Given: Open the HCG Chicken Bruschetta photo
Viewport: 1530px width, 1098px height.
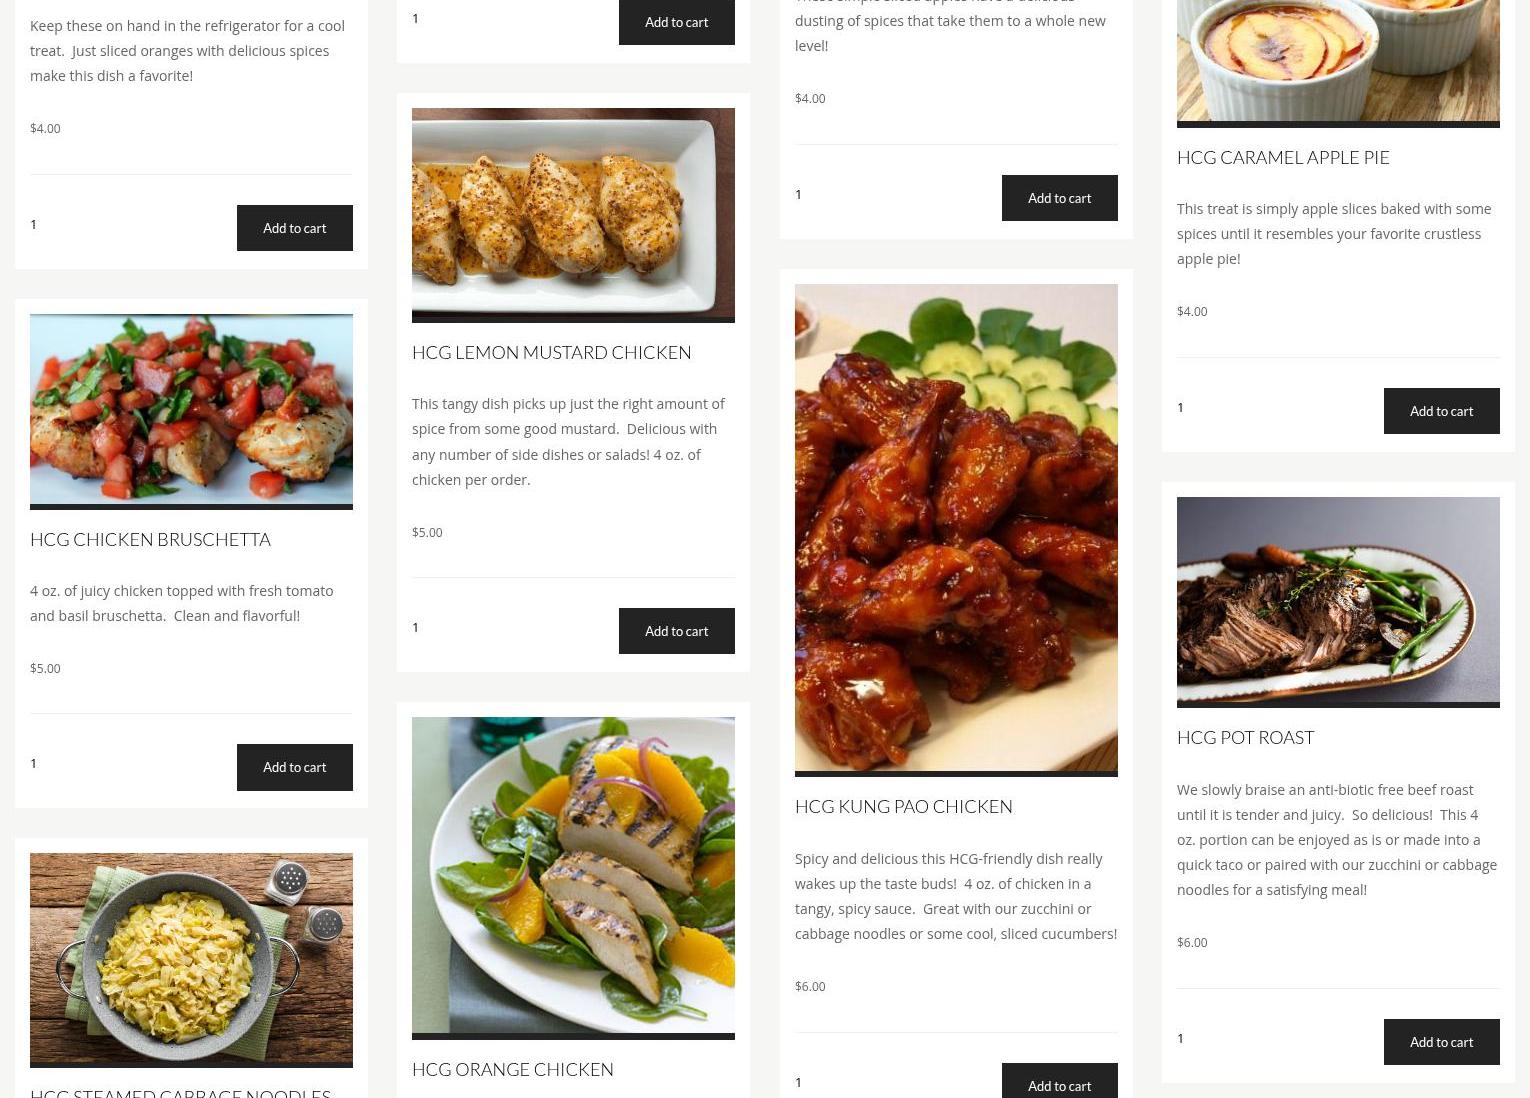Looking at the screenshot, I should 191,412.
